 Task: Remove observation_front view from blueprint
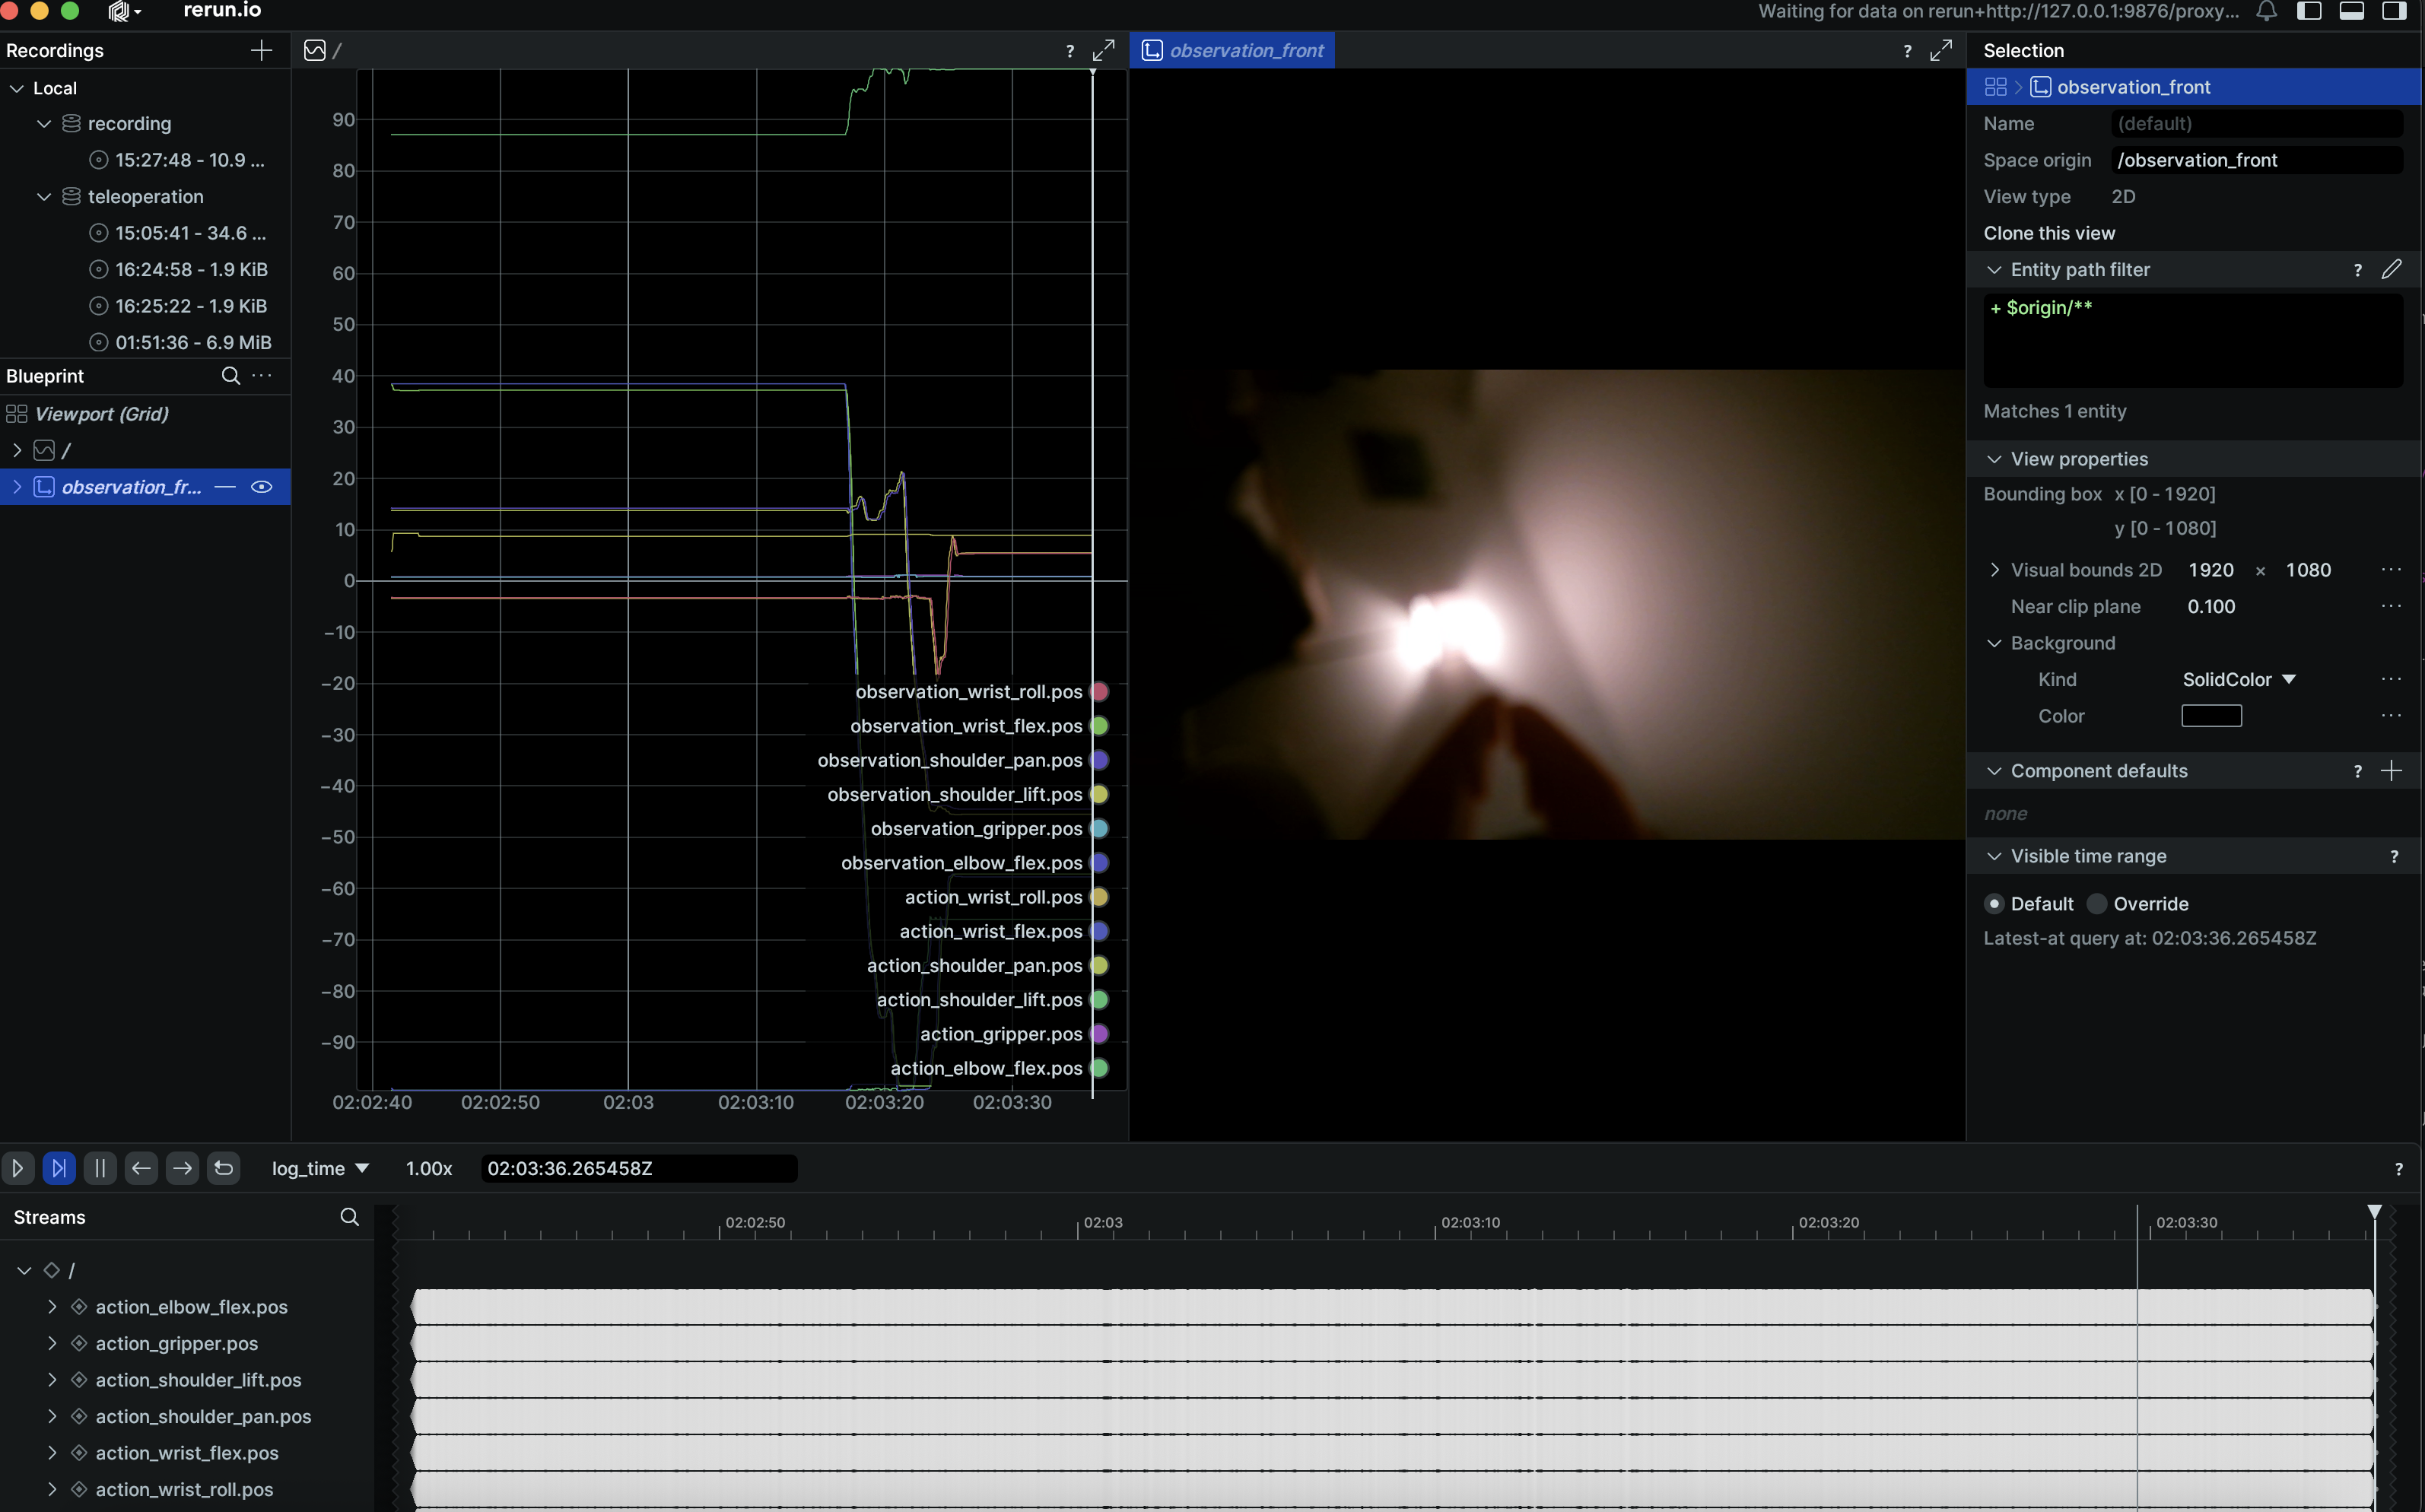pos(225,487)
